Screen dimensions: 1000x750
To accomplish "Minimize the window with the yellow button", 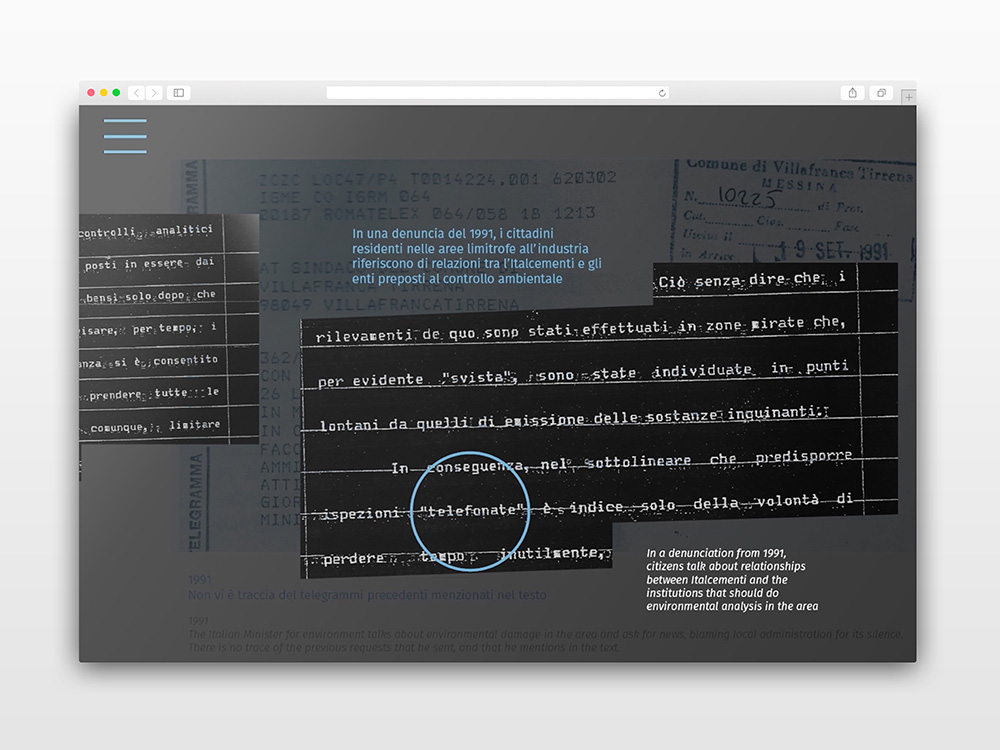I will 103,92.
